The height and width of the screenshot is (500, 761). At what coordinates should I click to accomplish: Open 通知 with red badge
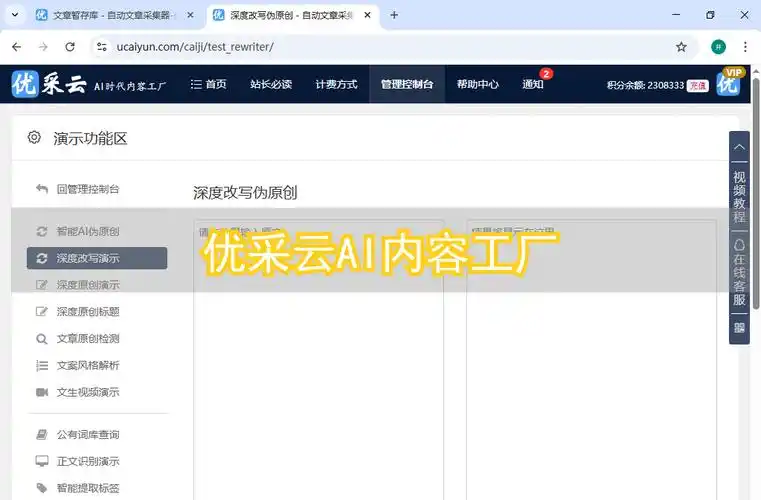[x=533, y=84]
